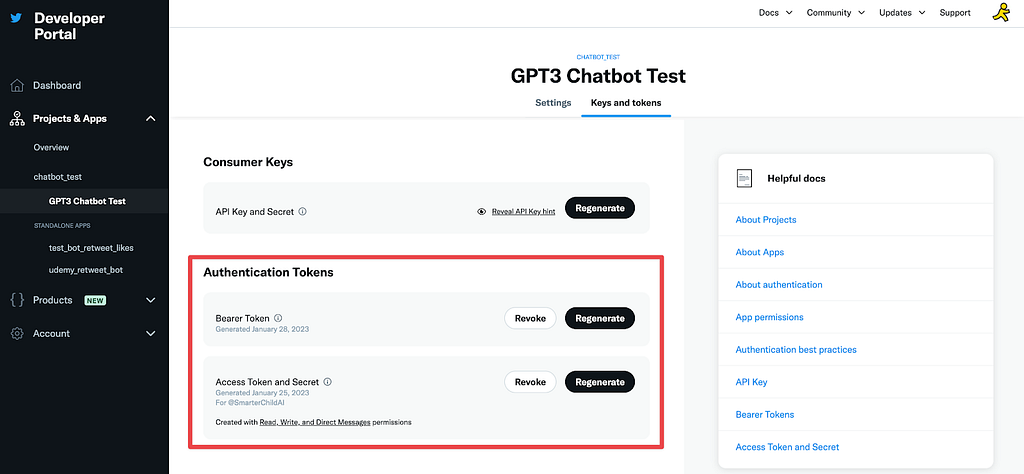The width and height of the screenshot is (1024, 474).
Task: Collapse the Projects & Apps section chevron
Action: point(151,119)
